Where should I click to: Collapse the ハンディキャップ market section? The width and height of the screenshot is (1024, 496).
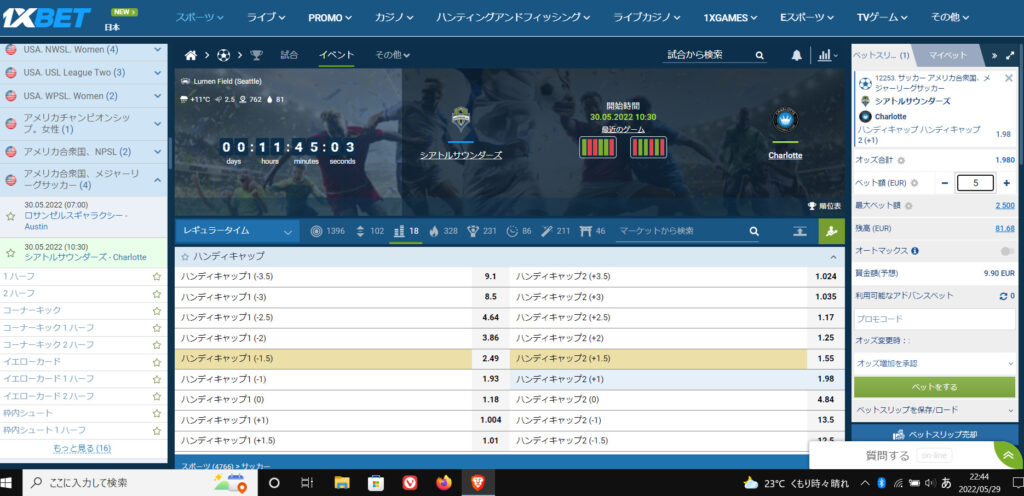coord(833,256)
